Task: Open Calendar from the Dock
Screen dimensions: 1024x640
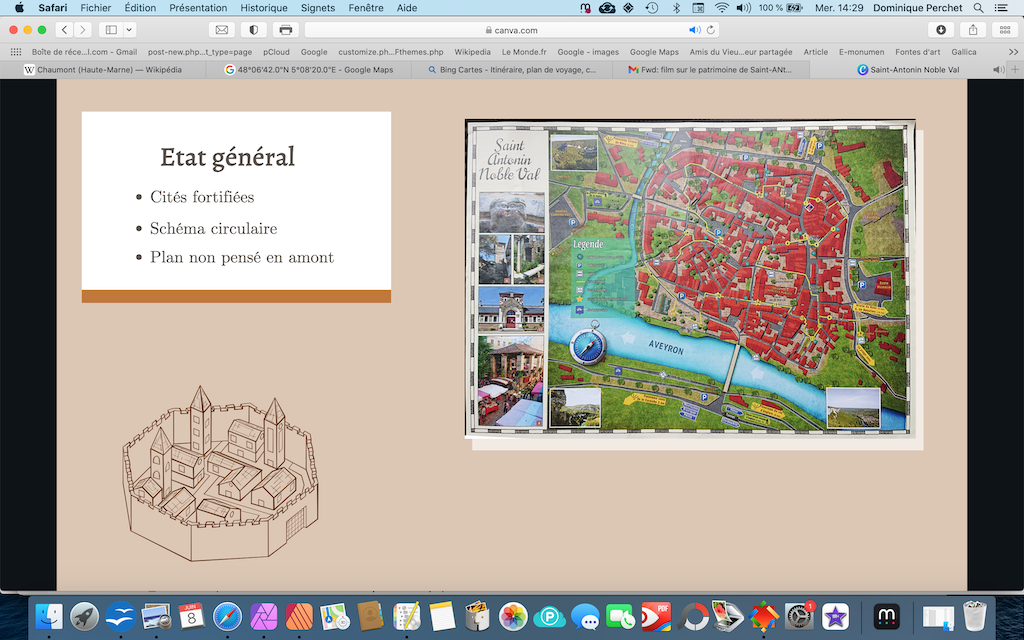Action: tap(191, 616)
